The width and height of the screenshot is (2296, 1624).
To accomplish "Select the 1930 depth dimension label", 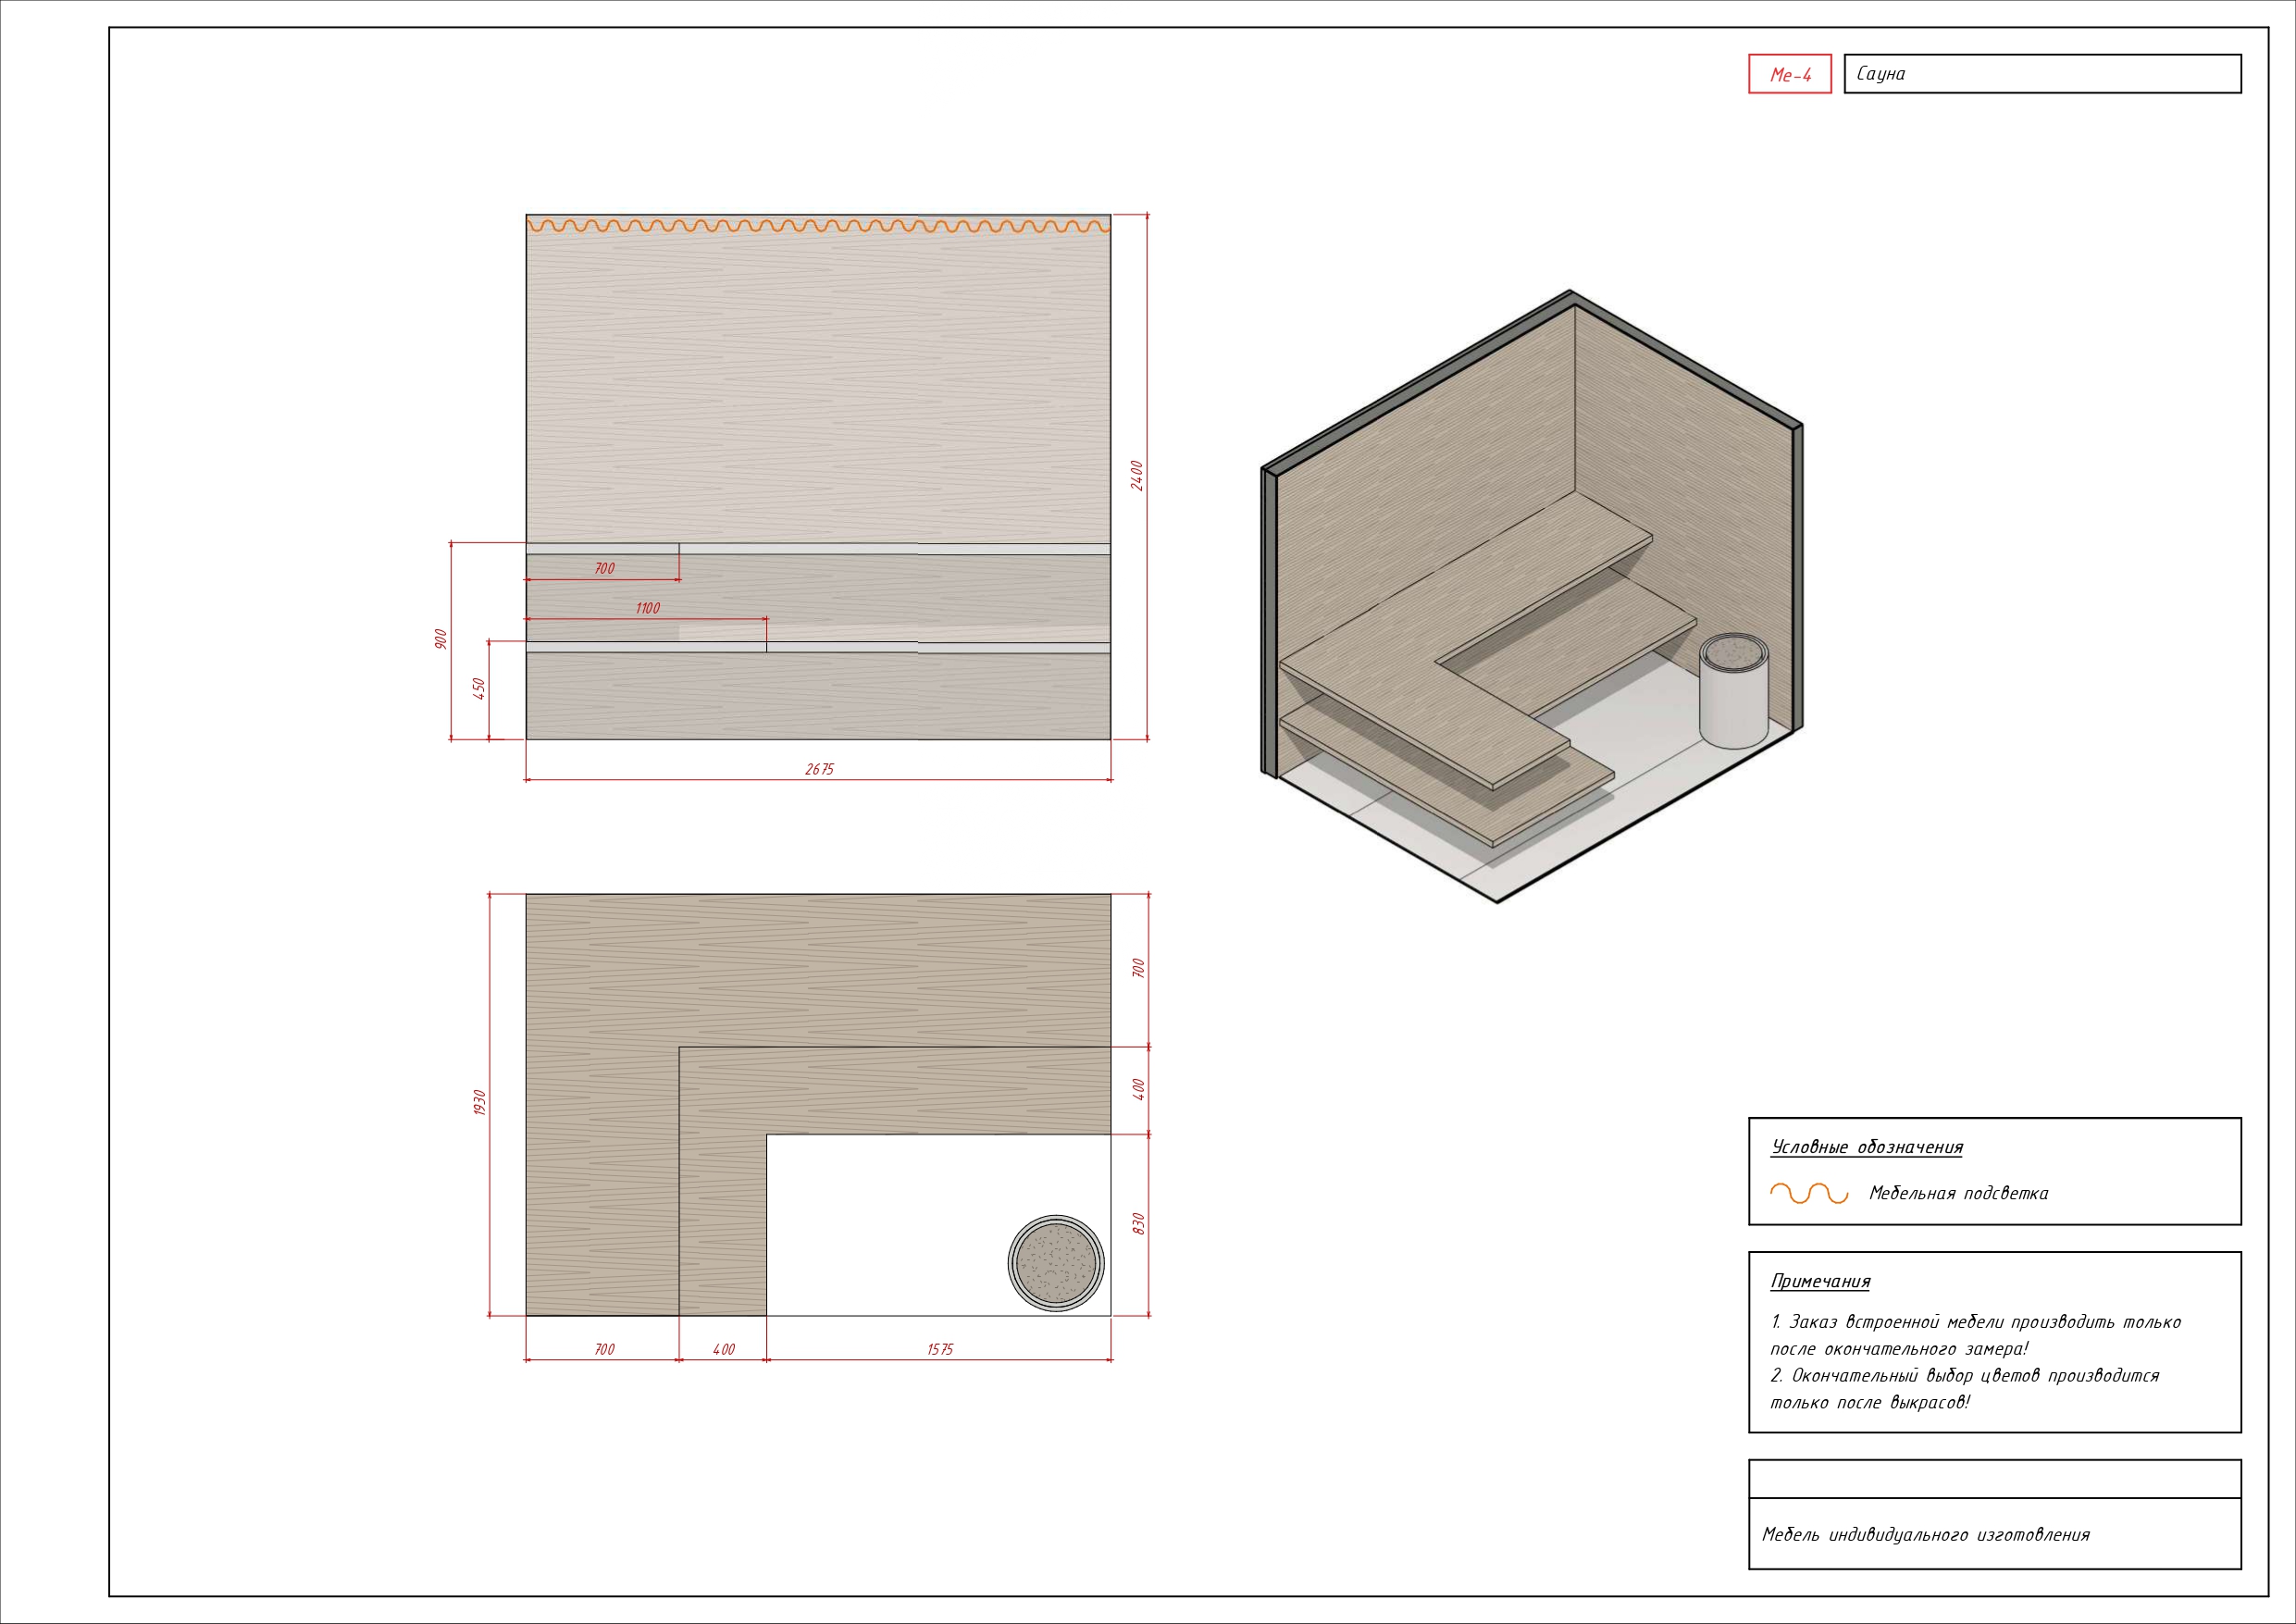I will coord(479,1103).
